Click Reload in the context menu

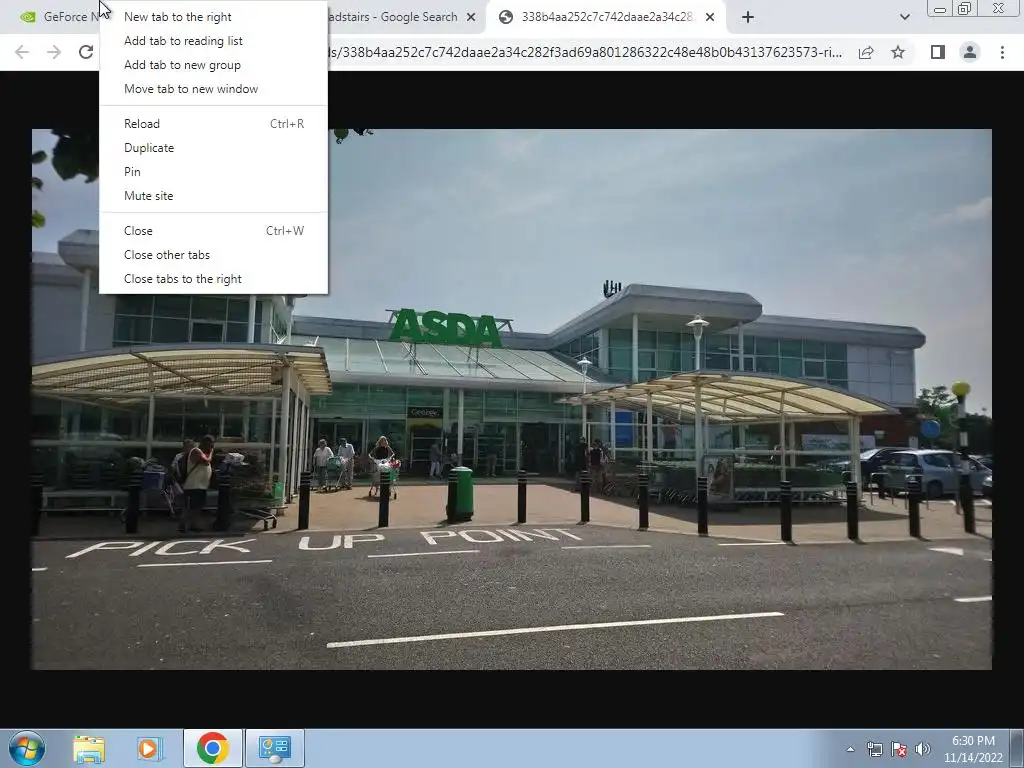click(x=213, y=123)
